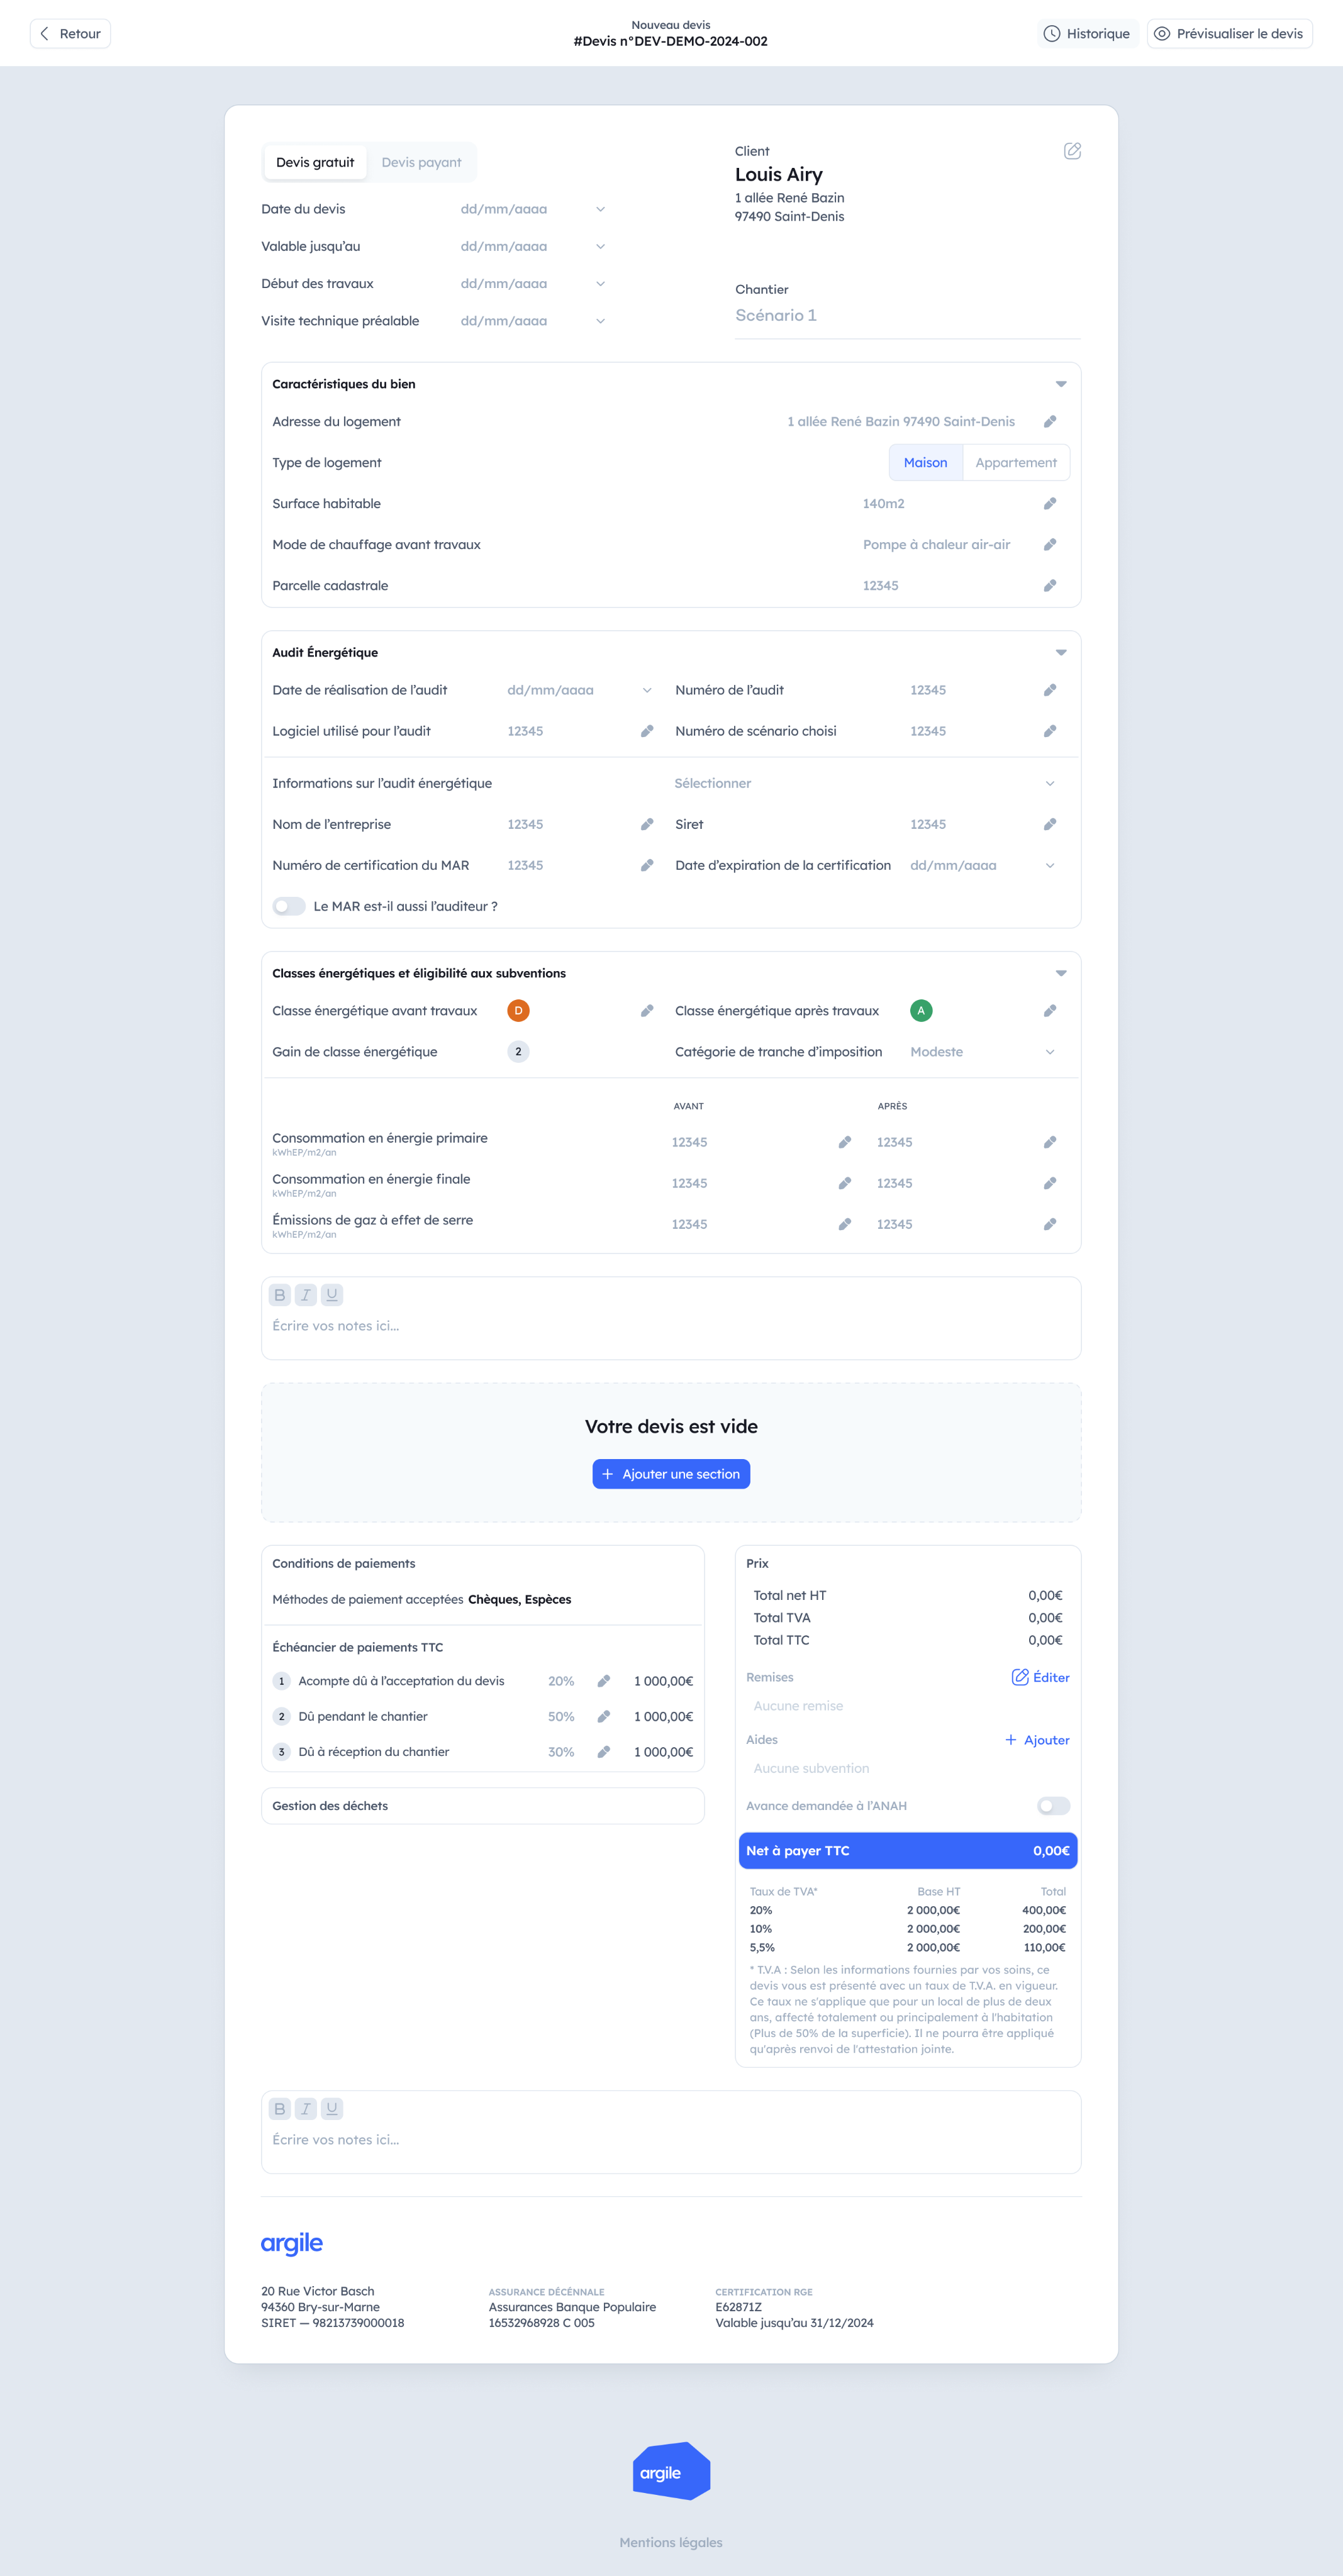Edit the Surface habitable pencil icon

click(x=1049, y=504)
